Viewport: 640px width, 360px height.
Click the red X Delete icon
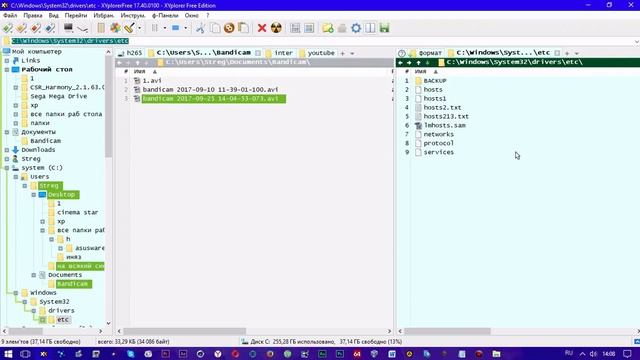(262, 28)
